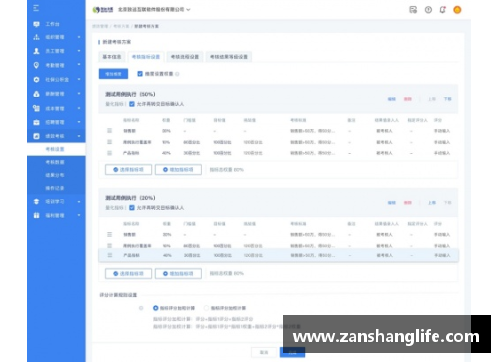Grab the 用例执行覆盖率 row handle in 50% section
500x362 pixels.
click(109, 142)
